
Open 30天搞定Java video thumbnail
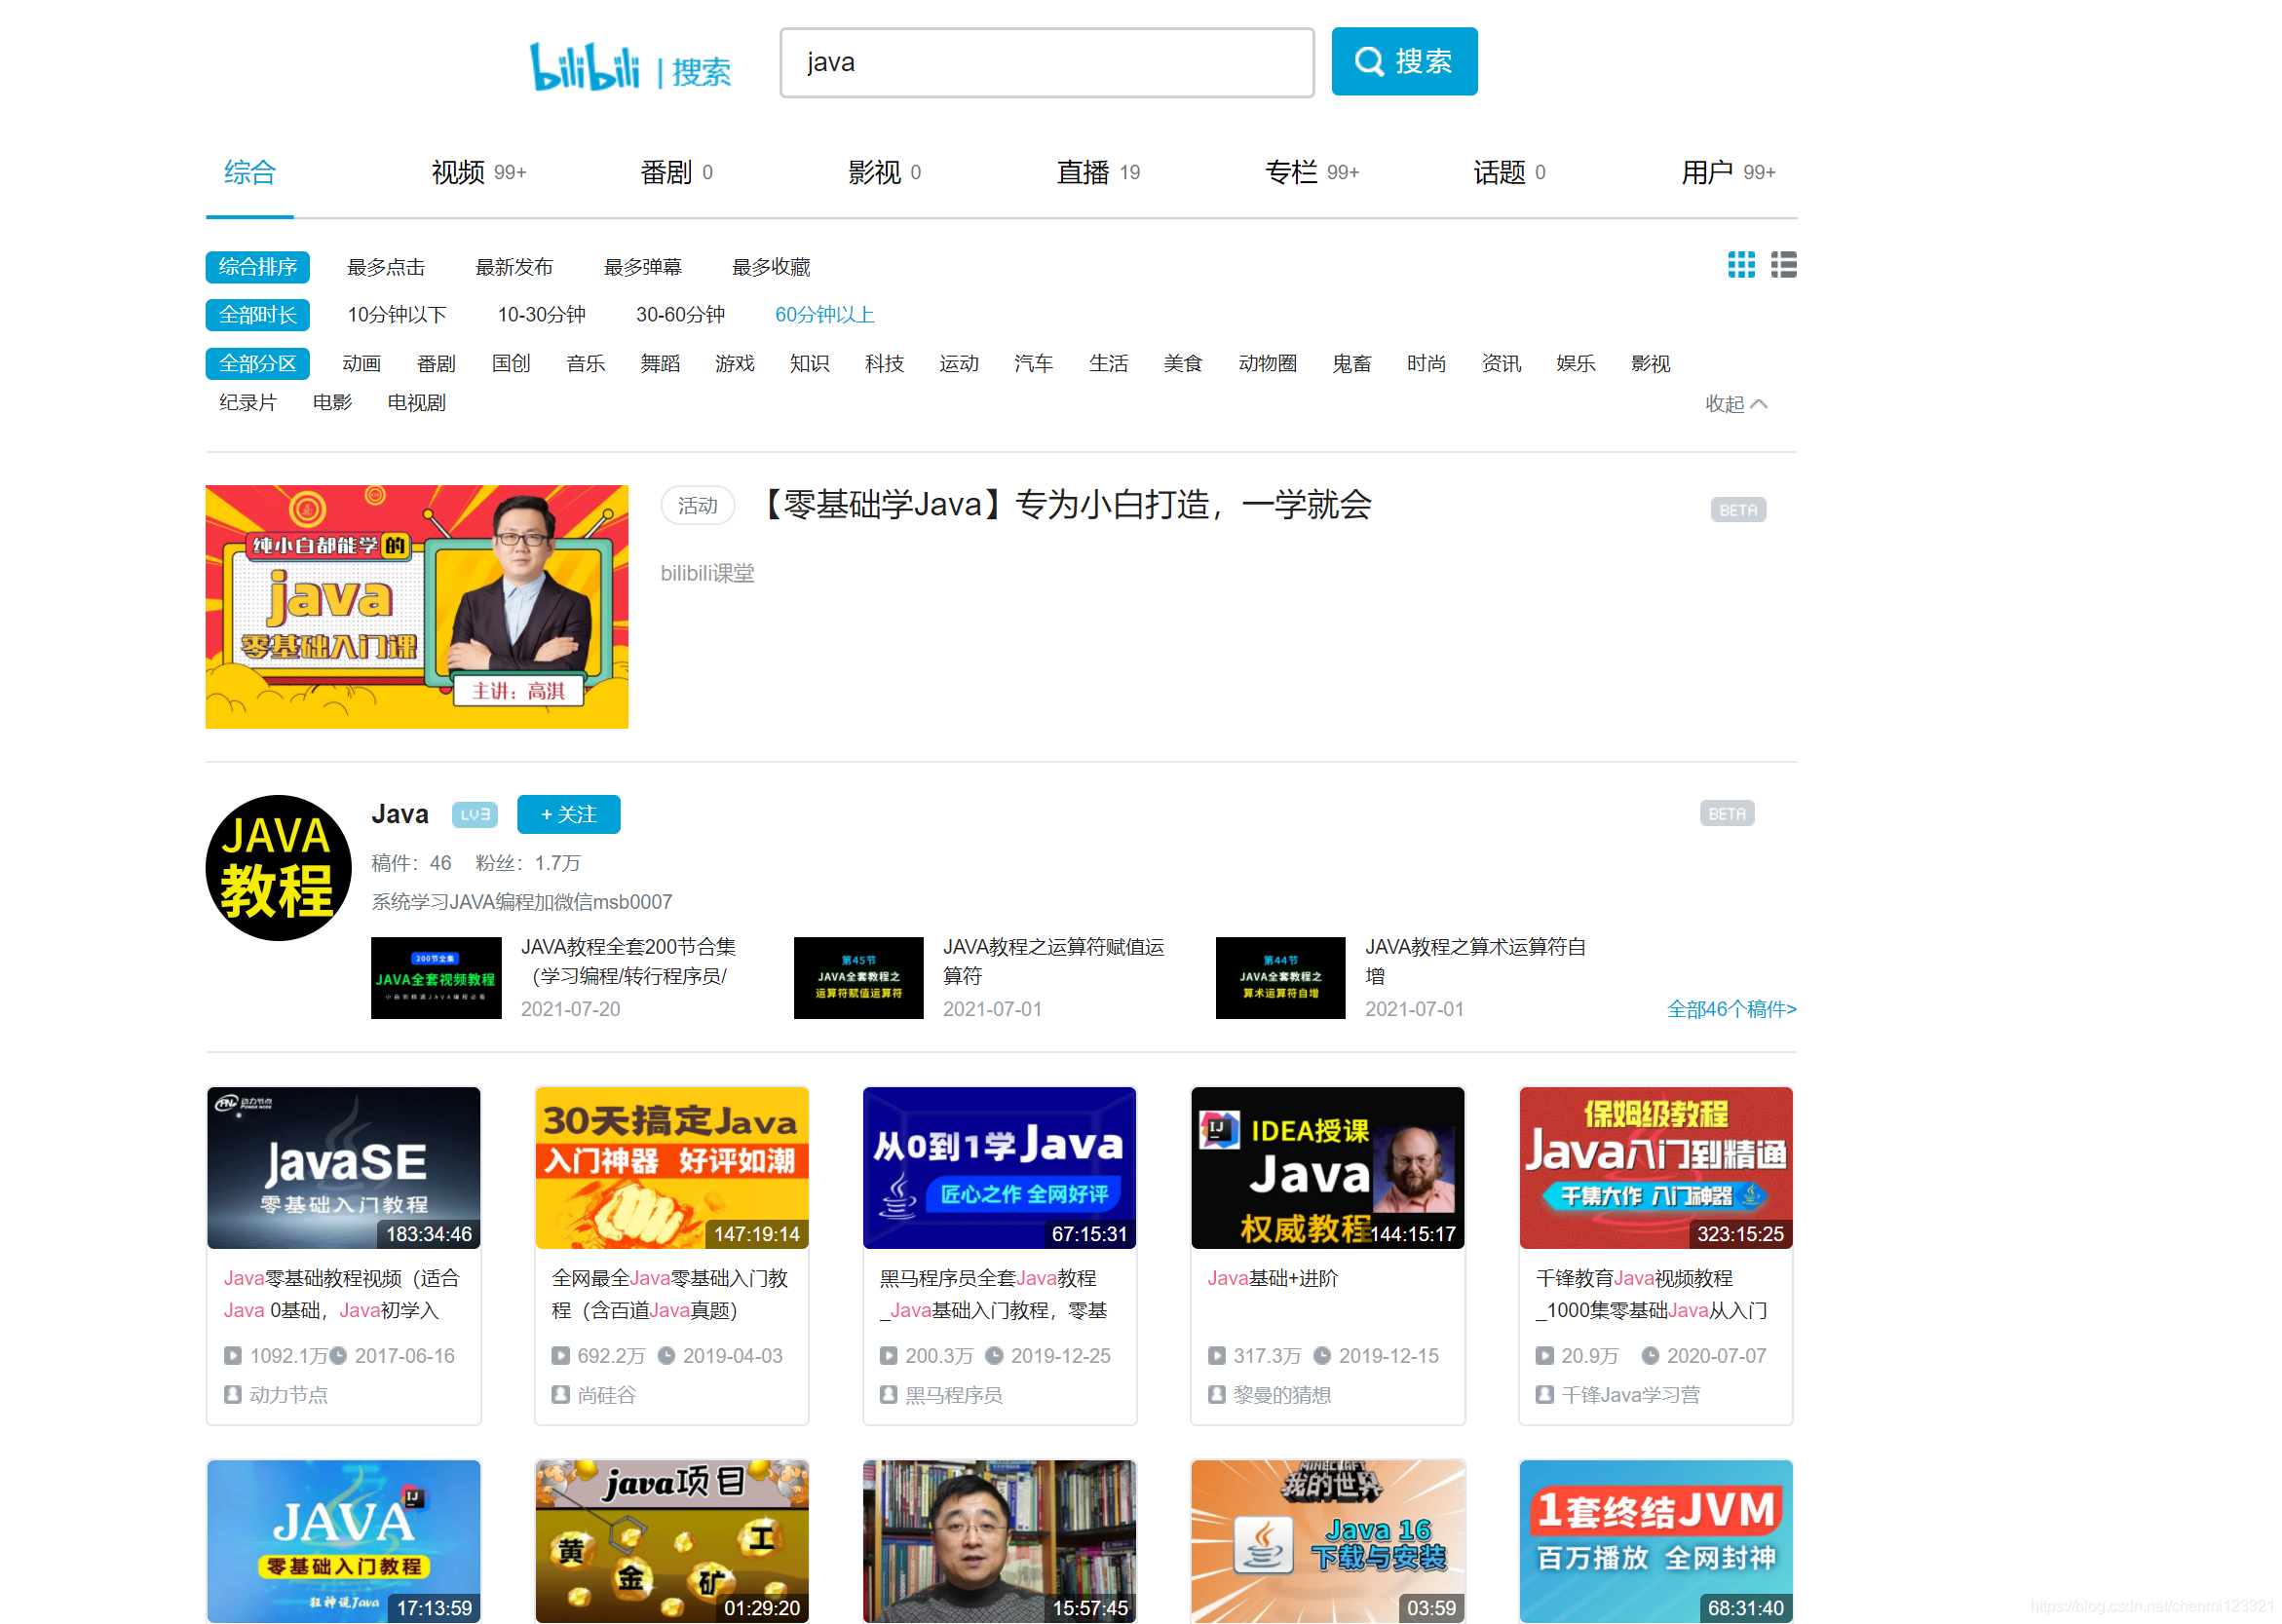click(x=672, y=1168)
